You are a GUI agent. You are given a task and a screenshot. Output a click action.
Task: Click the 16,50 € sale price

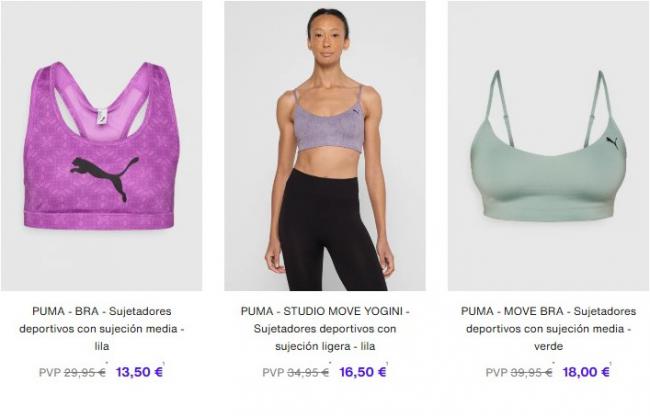tap(363, 372)
